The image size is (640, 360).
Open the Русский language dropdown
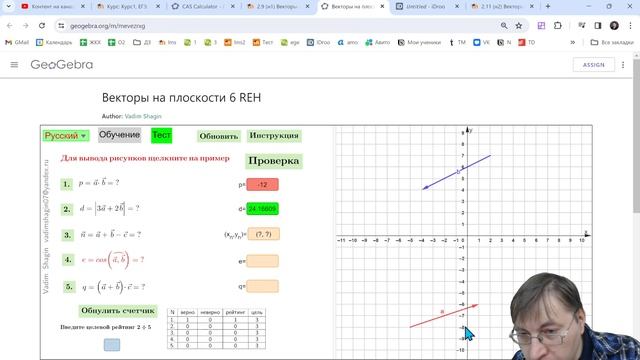[x=65, y=136]
